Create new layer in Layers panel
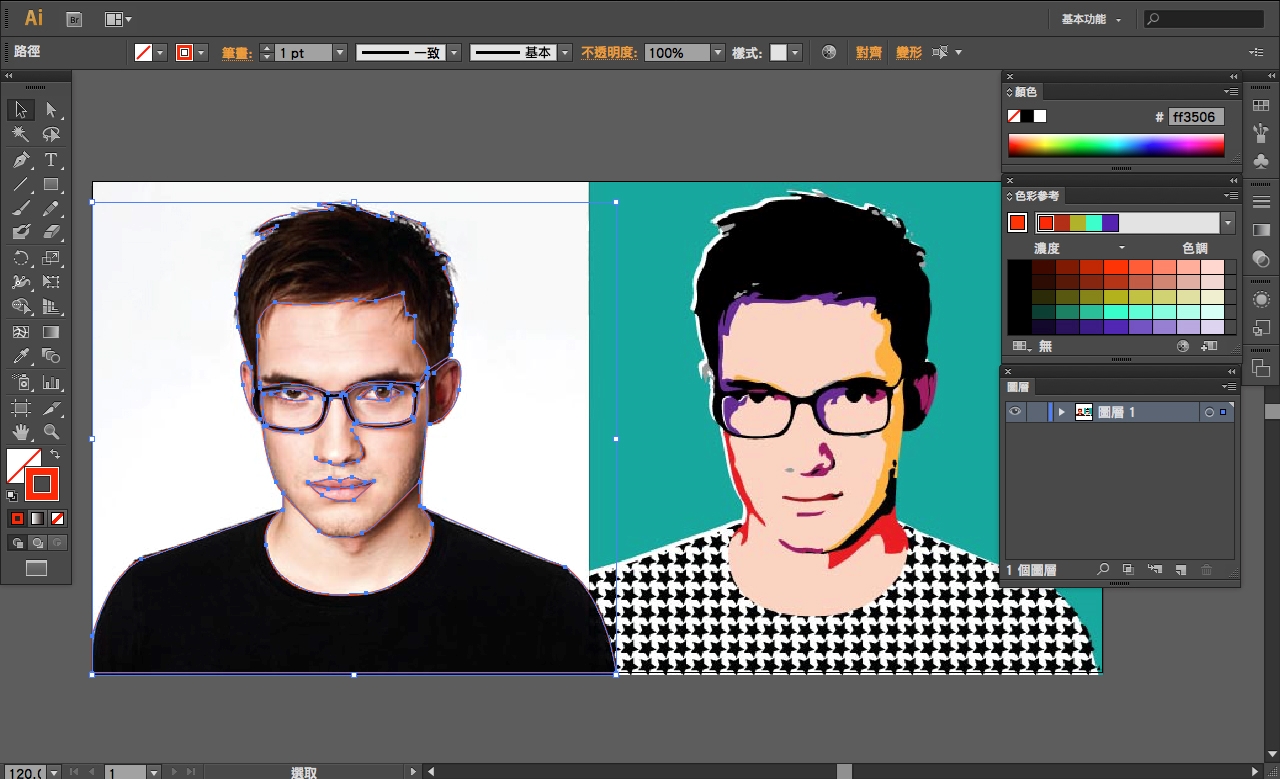Image resolution: width=1280 pixels, height=779 pixels. pyautogui.click(x=1180, y=570)
